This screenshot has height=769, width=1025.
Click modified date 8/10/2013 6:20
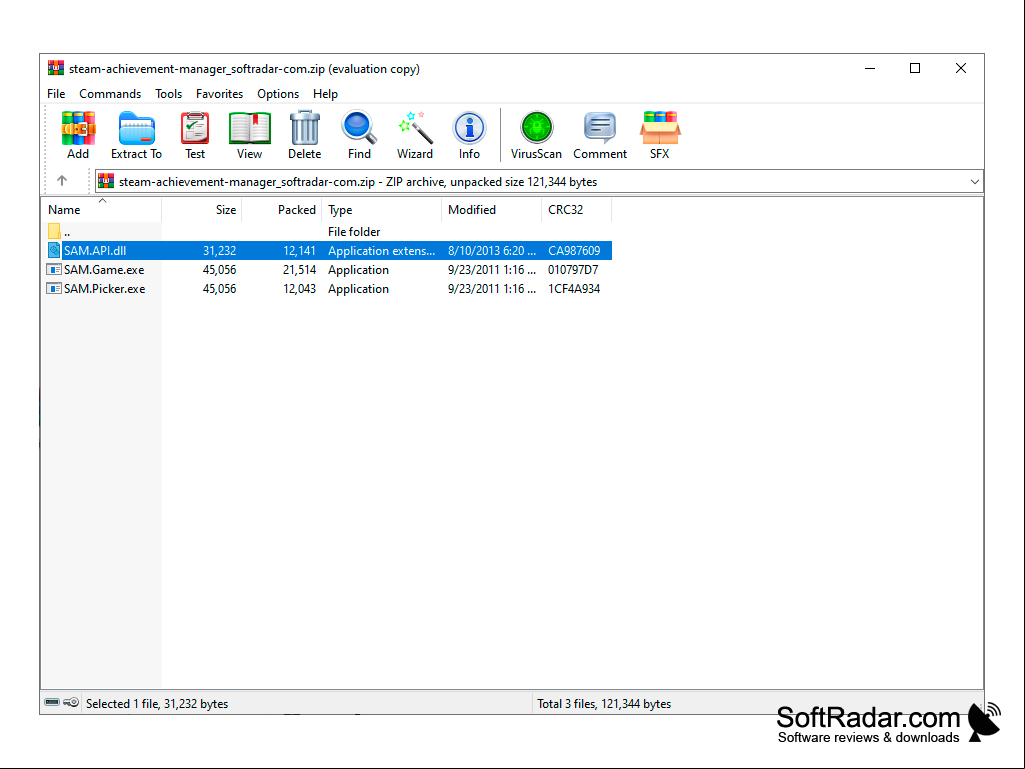point(492,250)
